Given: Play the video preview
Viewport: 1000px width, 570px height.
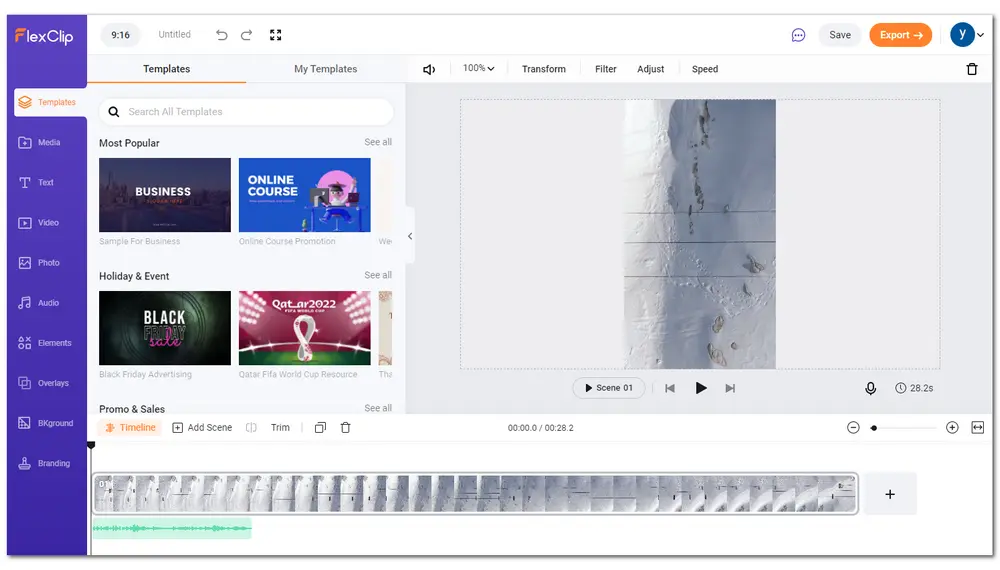Looking at the screenshot, I should 701,388.
